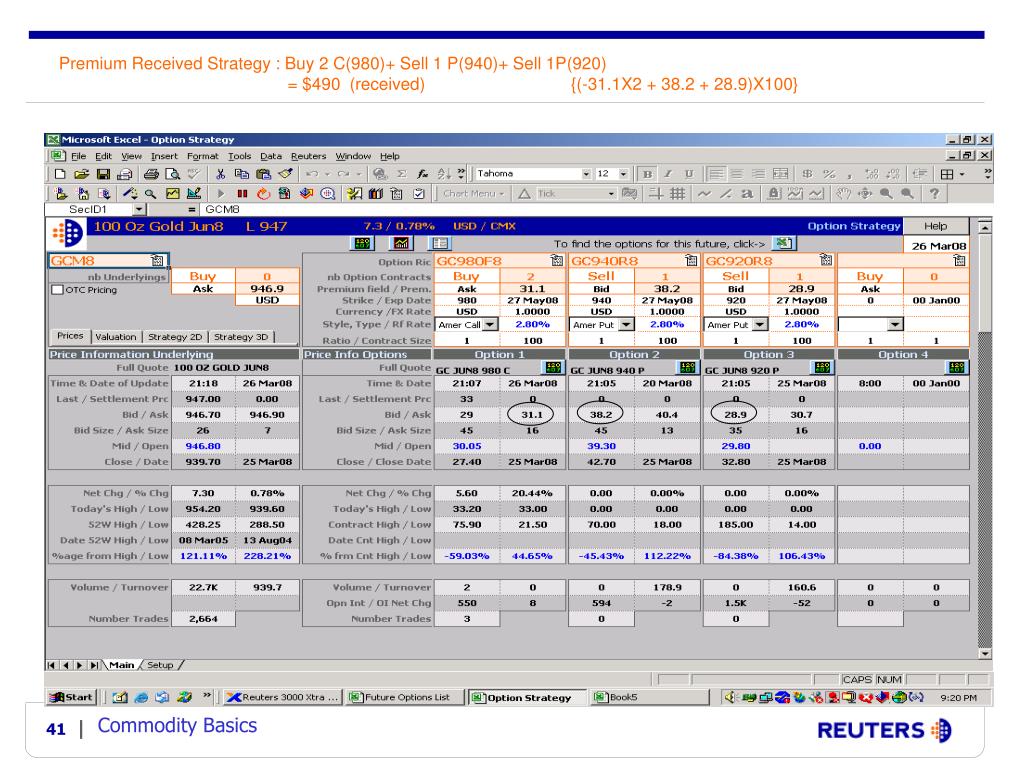The width and height of the screenshot is (1024, 768).
Task: Switch to Future Options List taskbar window
Action: coord(404,697)
